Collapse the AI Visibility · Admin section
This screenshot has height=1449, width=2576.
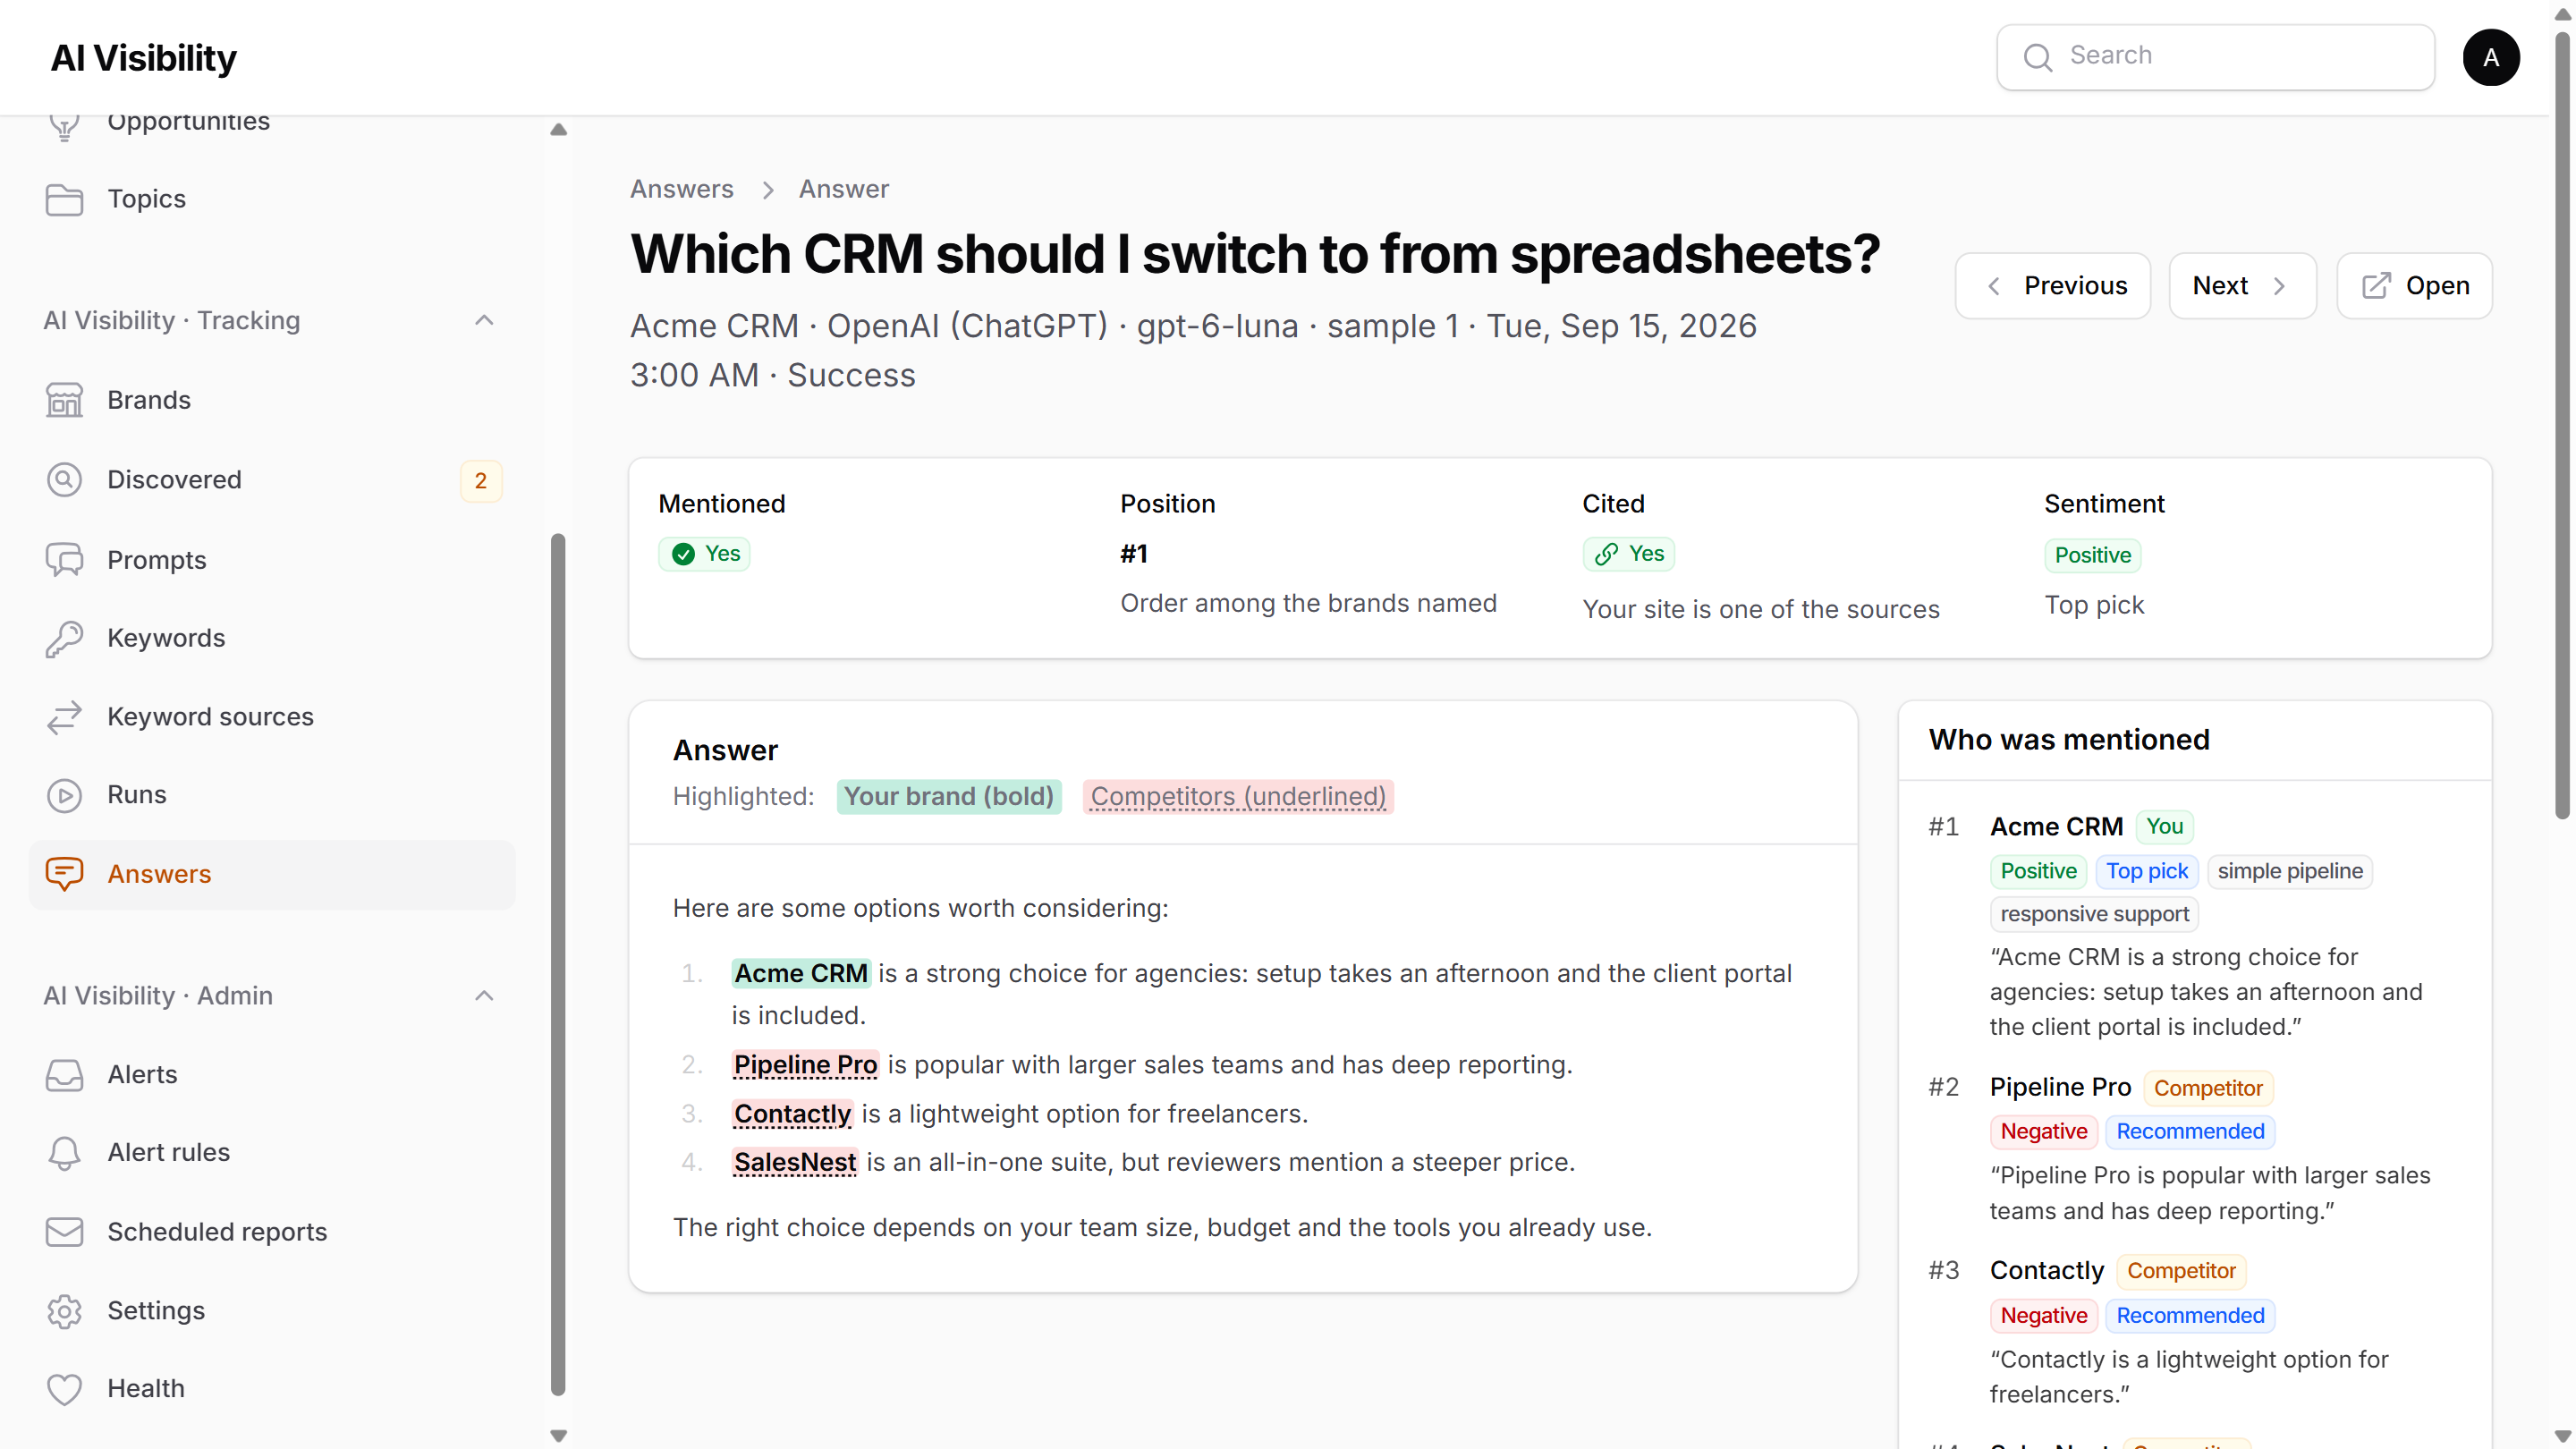pos(484,996)
